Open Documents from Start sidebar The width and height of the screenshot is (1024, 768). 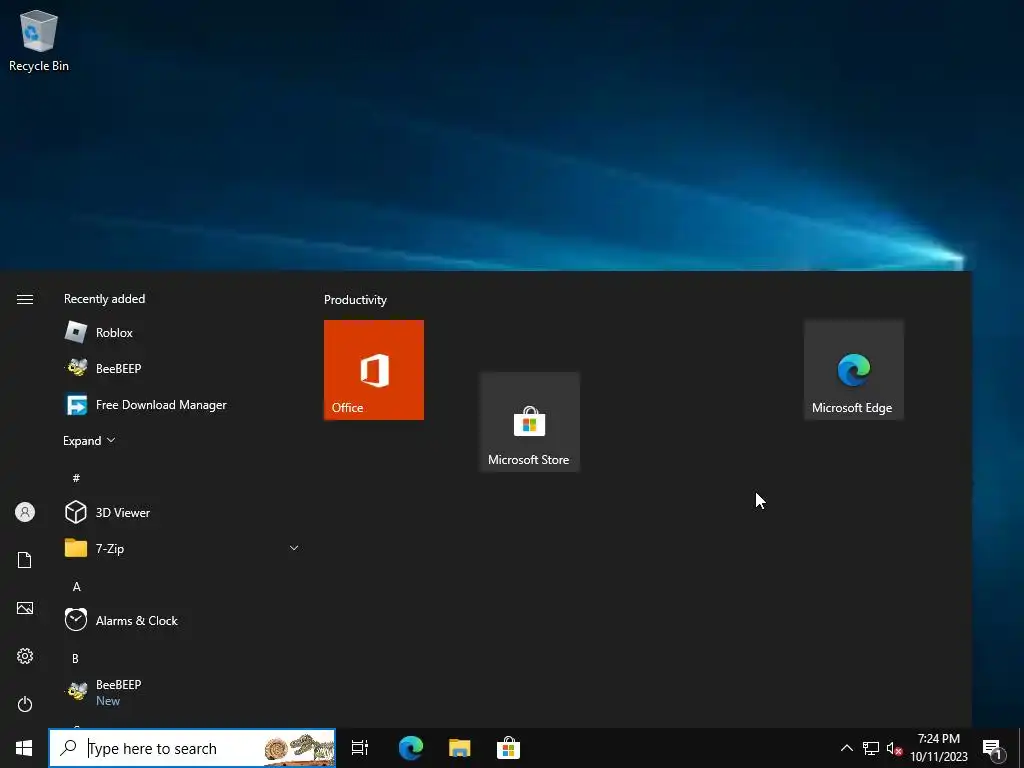point(25,560)
